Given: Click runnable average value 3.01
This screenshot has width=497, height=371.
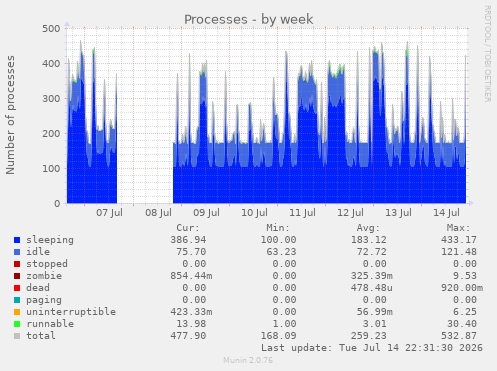Looking at the screenshot, I should tap(375, 324).
